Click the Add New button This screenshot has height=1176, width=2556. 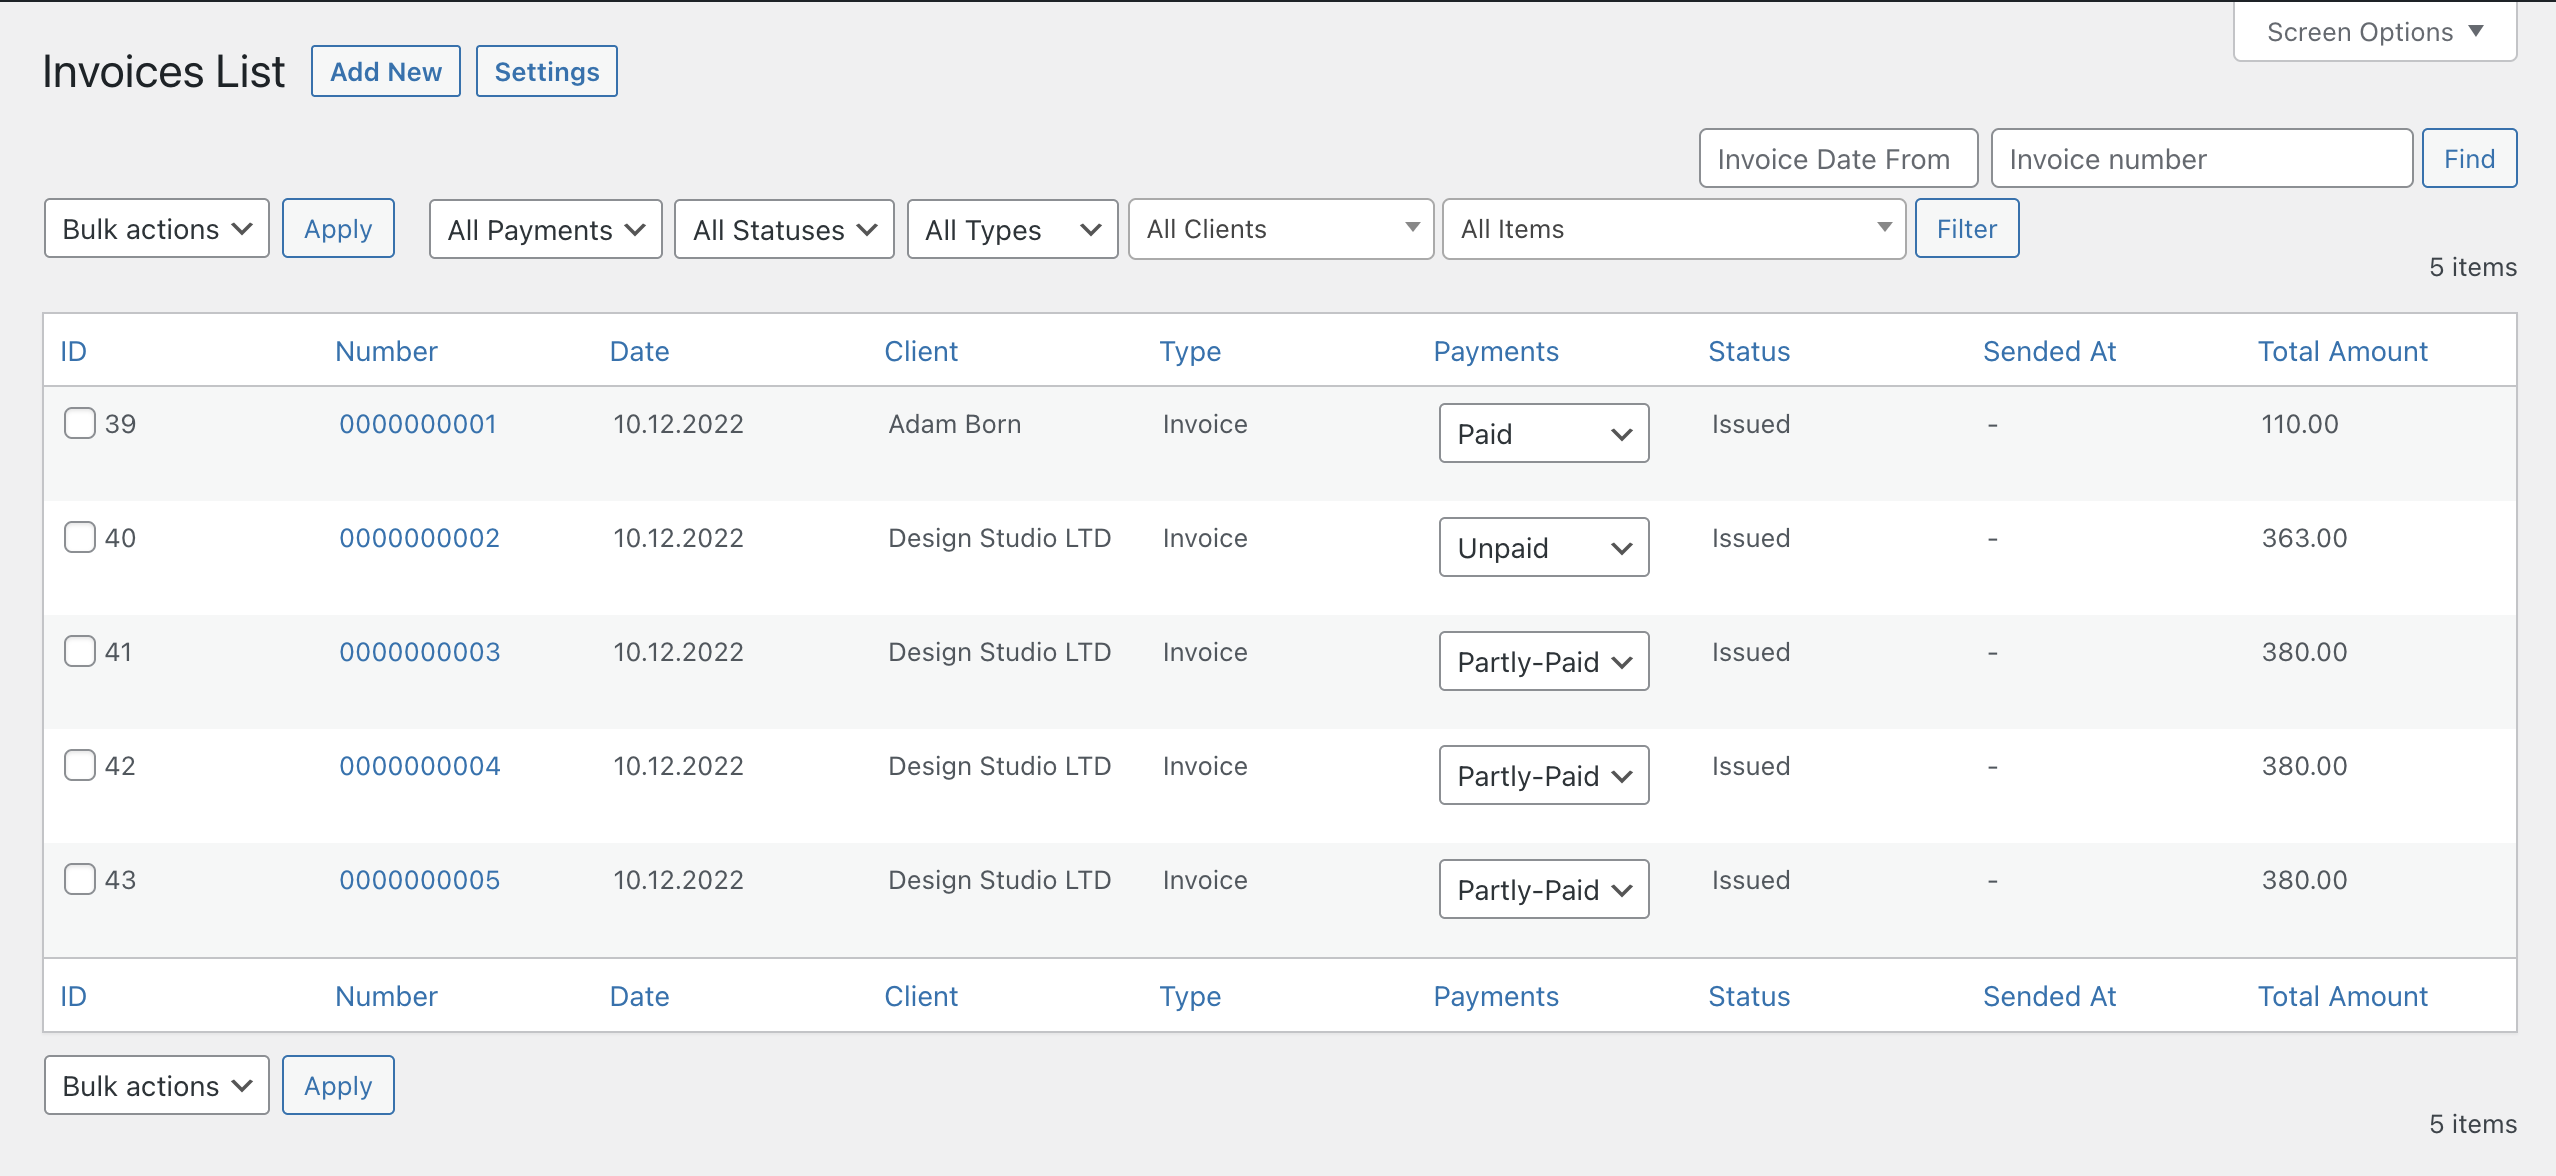click(x=385, y=70)
